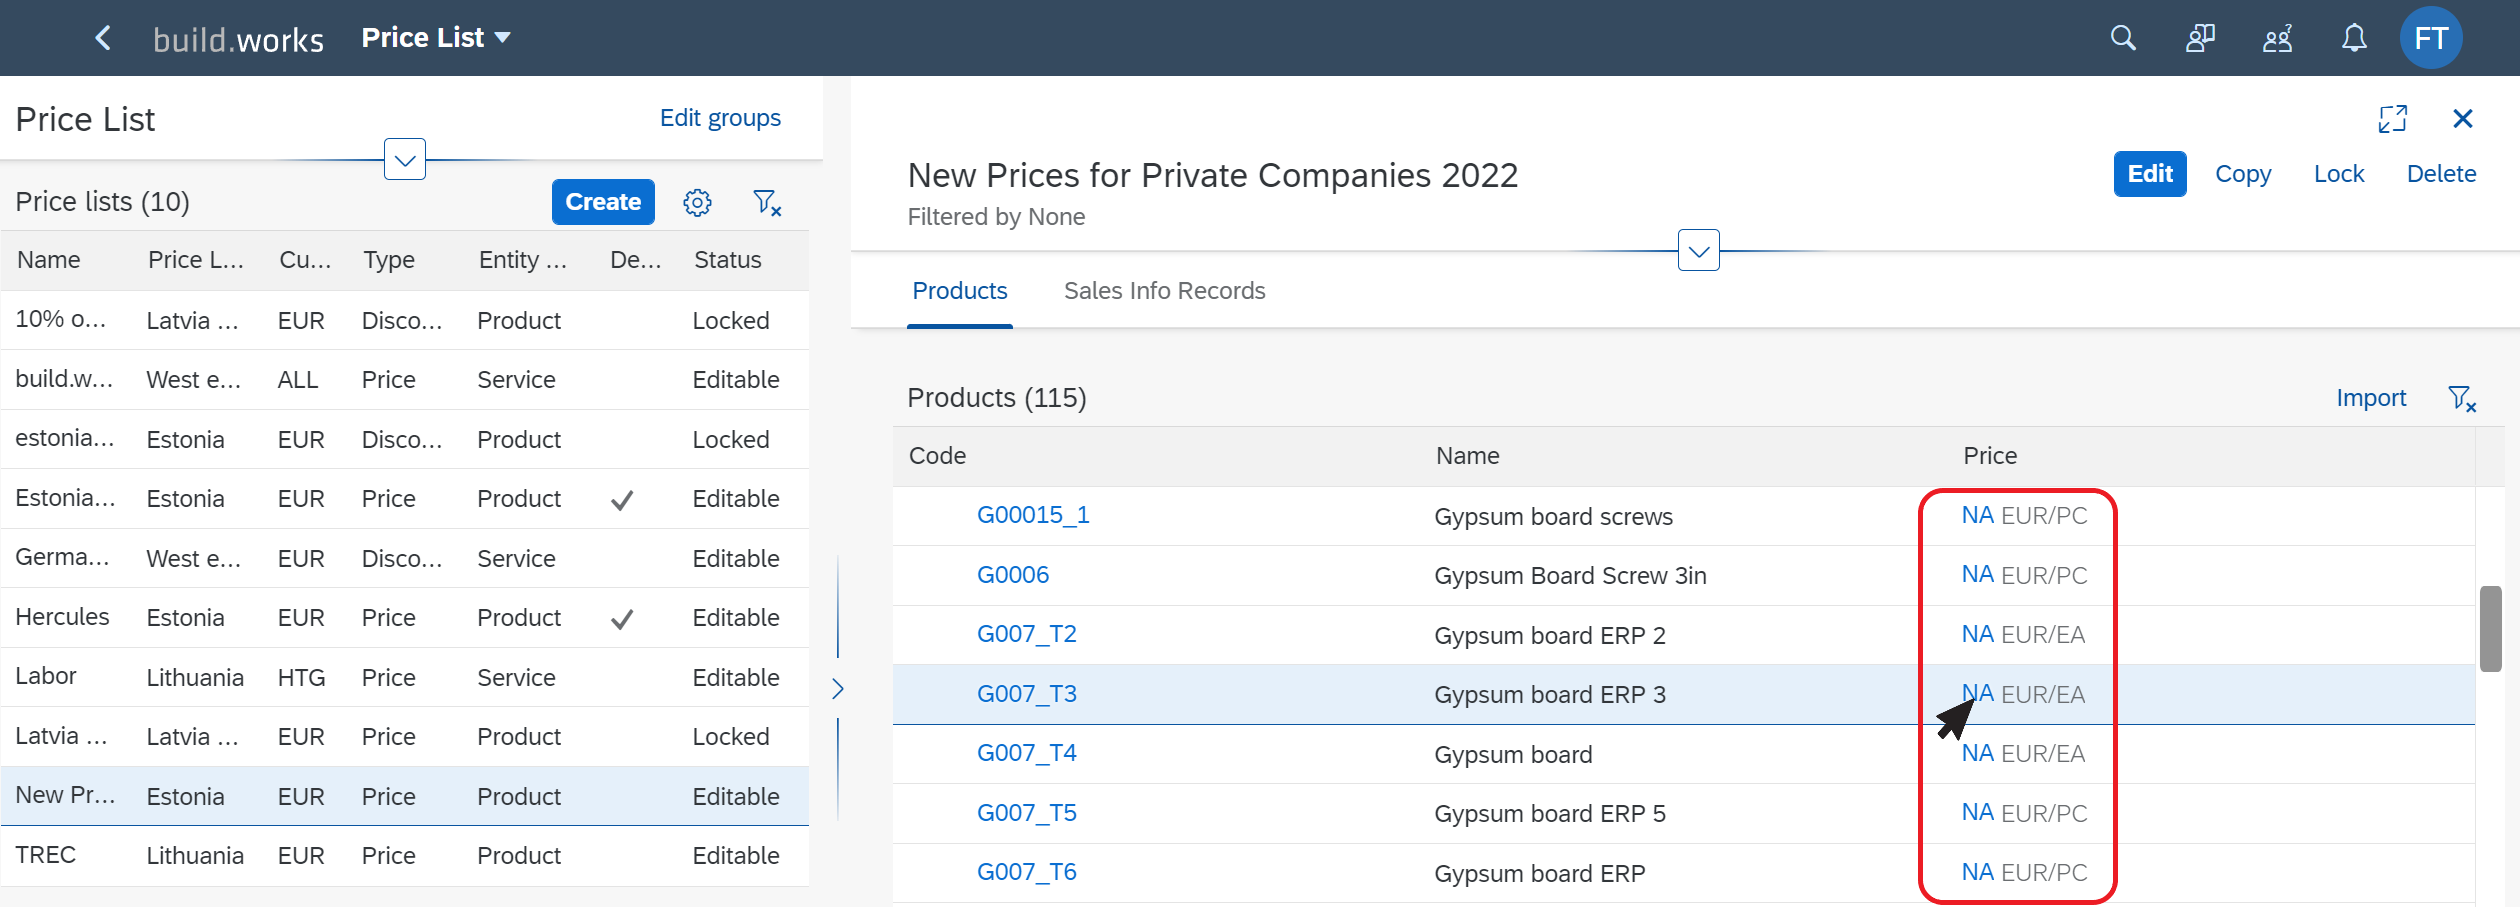
Task: Expand the New Prices detail header chevron
Action: coord(1698,251)
